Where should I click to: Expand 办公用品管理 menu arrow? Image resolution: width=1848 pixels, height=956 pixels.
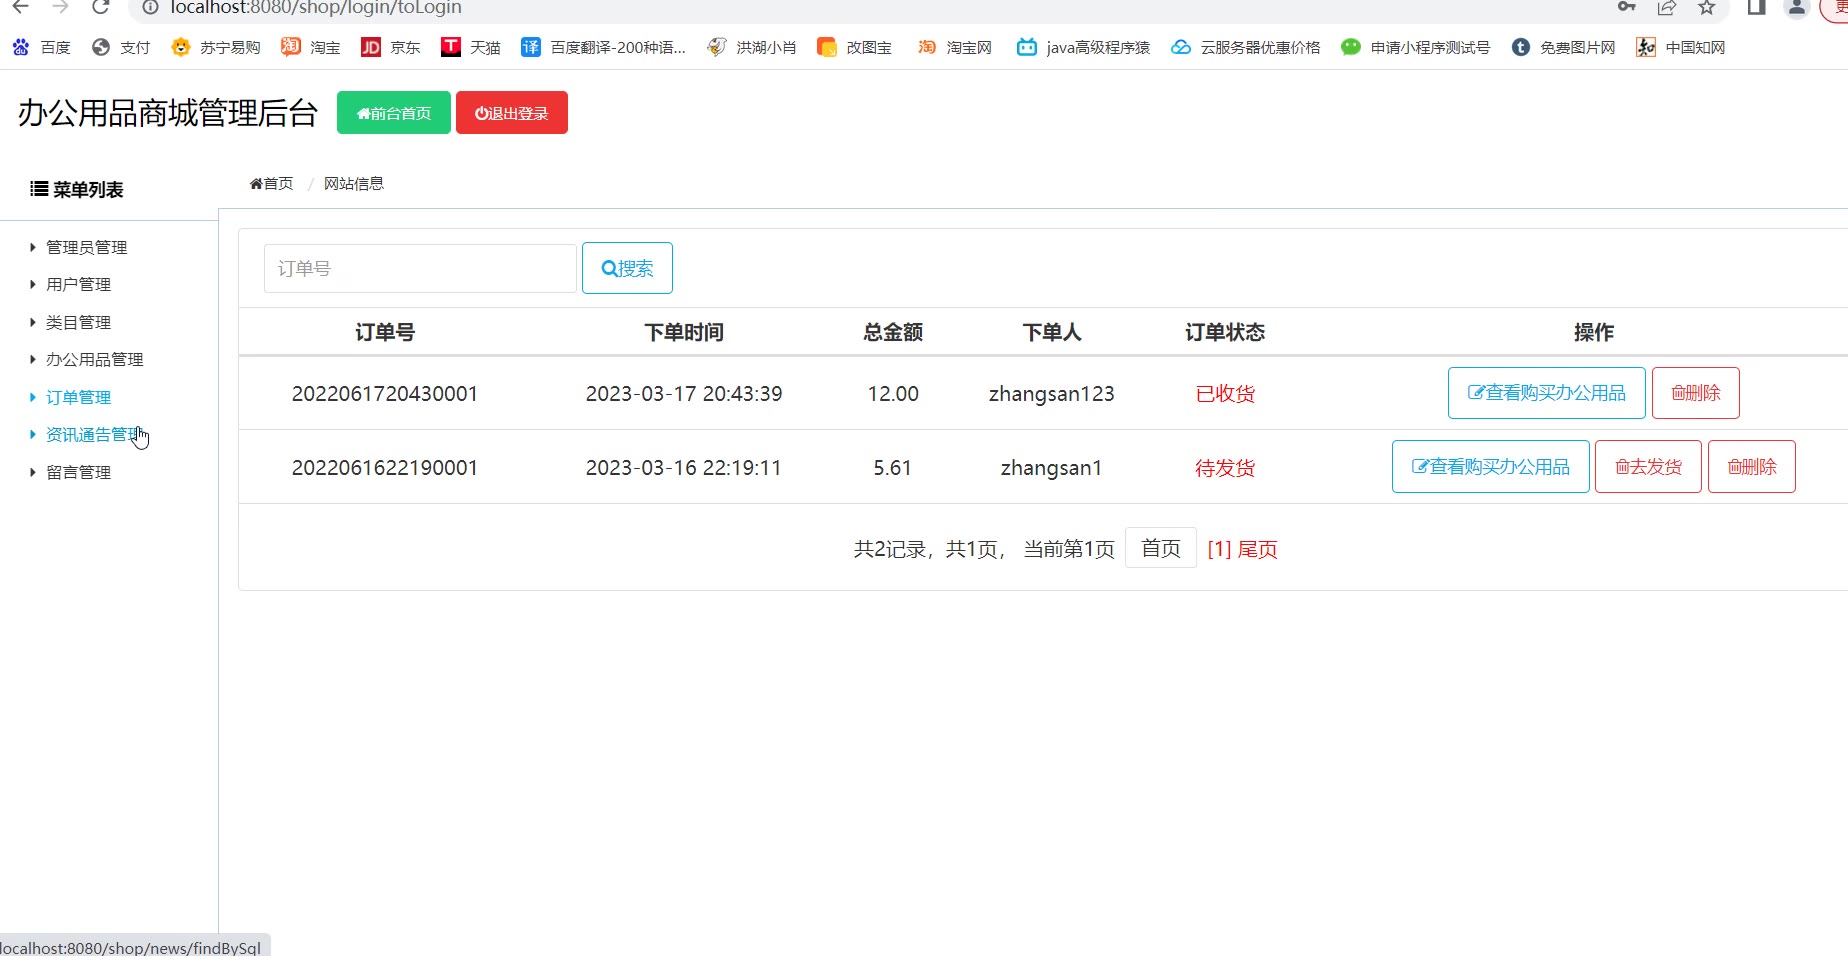point(33,359)
